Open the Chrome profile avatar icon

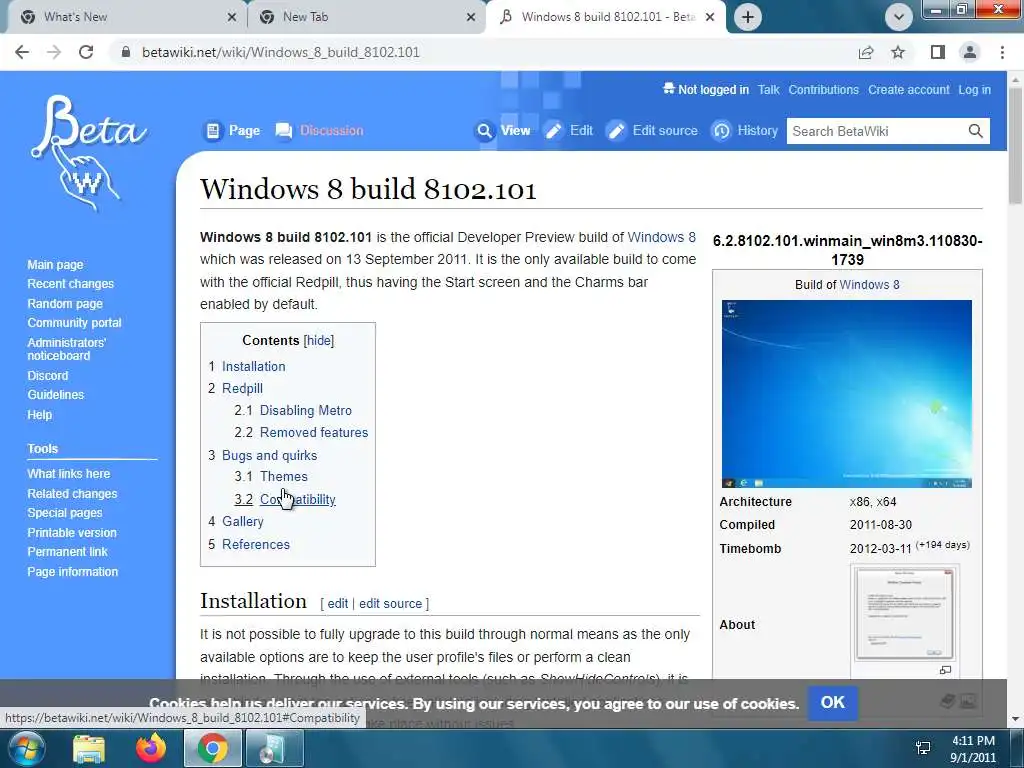[x=970, y=52]
